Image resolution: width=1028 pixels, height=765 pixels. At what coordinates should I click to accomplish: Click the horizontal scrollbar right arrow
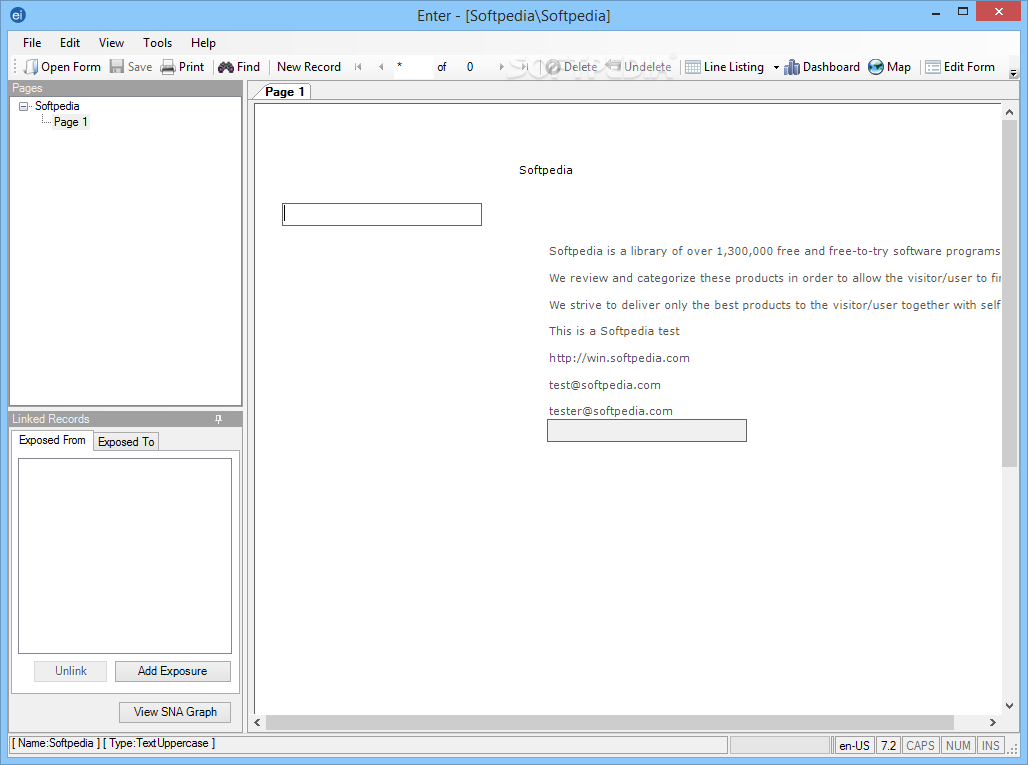[x=993, y=722]
